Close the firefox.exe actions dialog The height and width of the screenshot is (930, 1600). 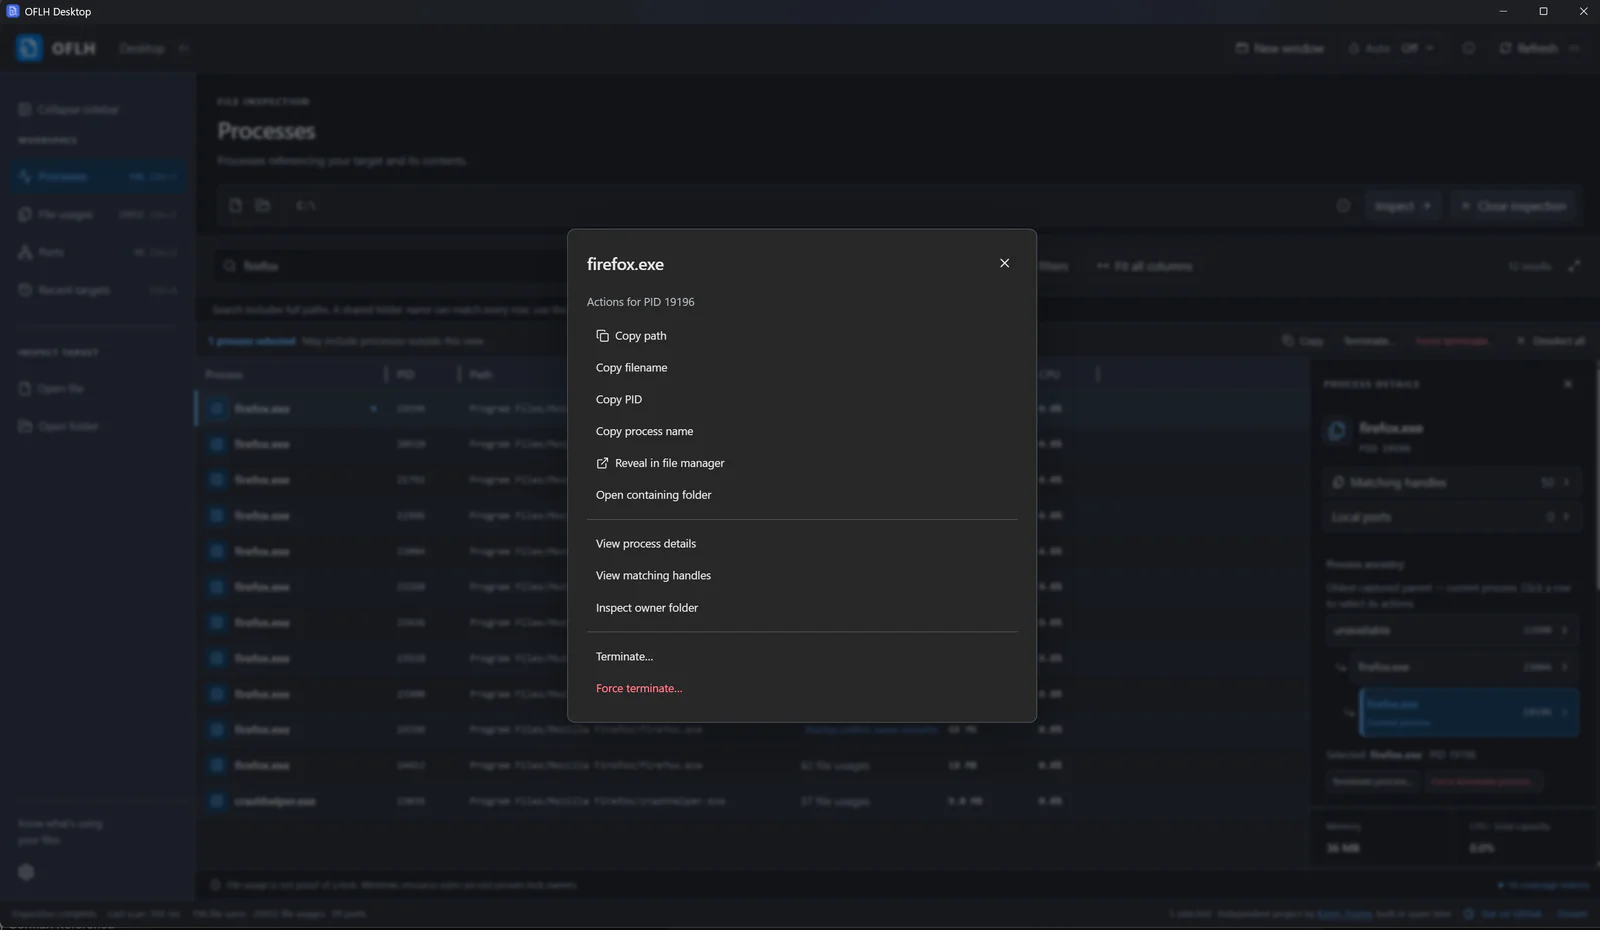pyautogui.click(x=1004, y=263)
